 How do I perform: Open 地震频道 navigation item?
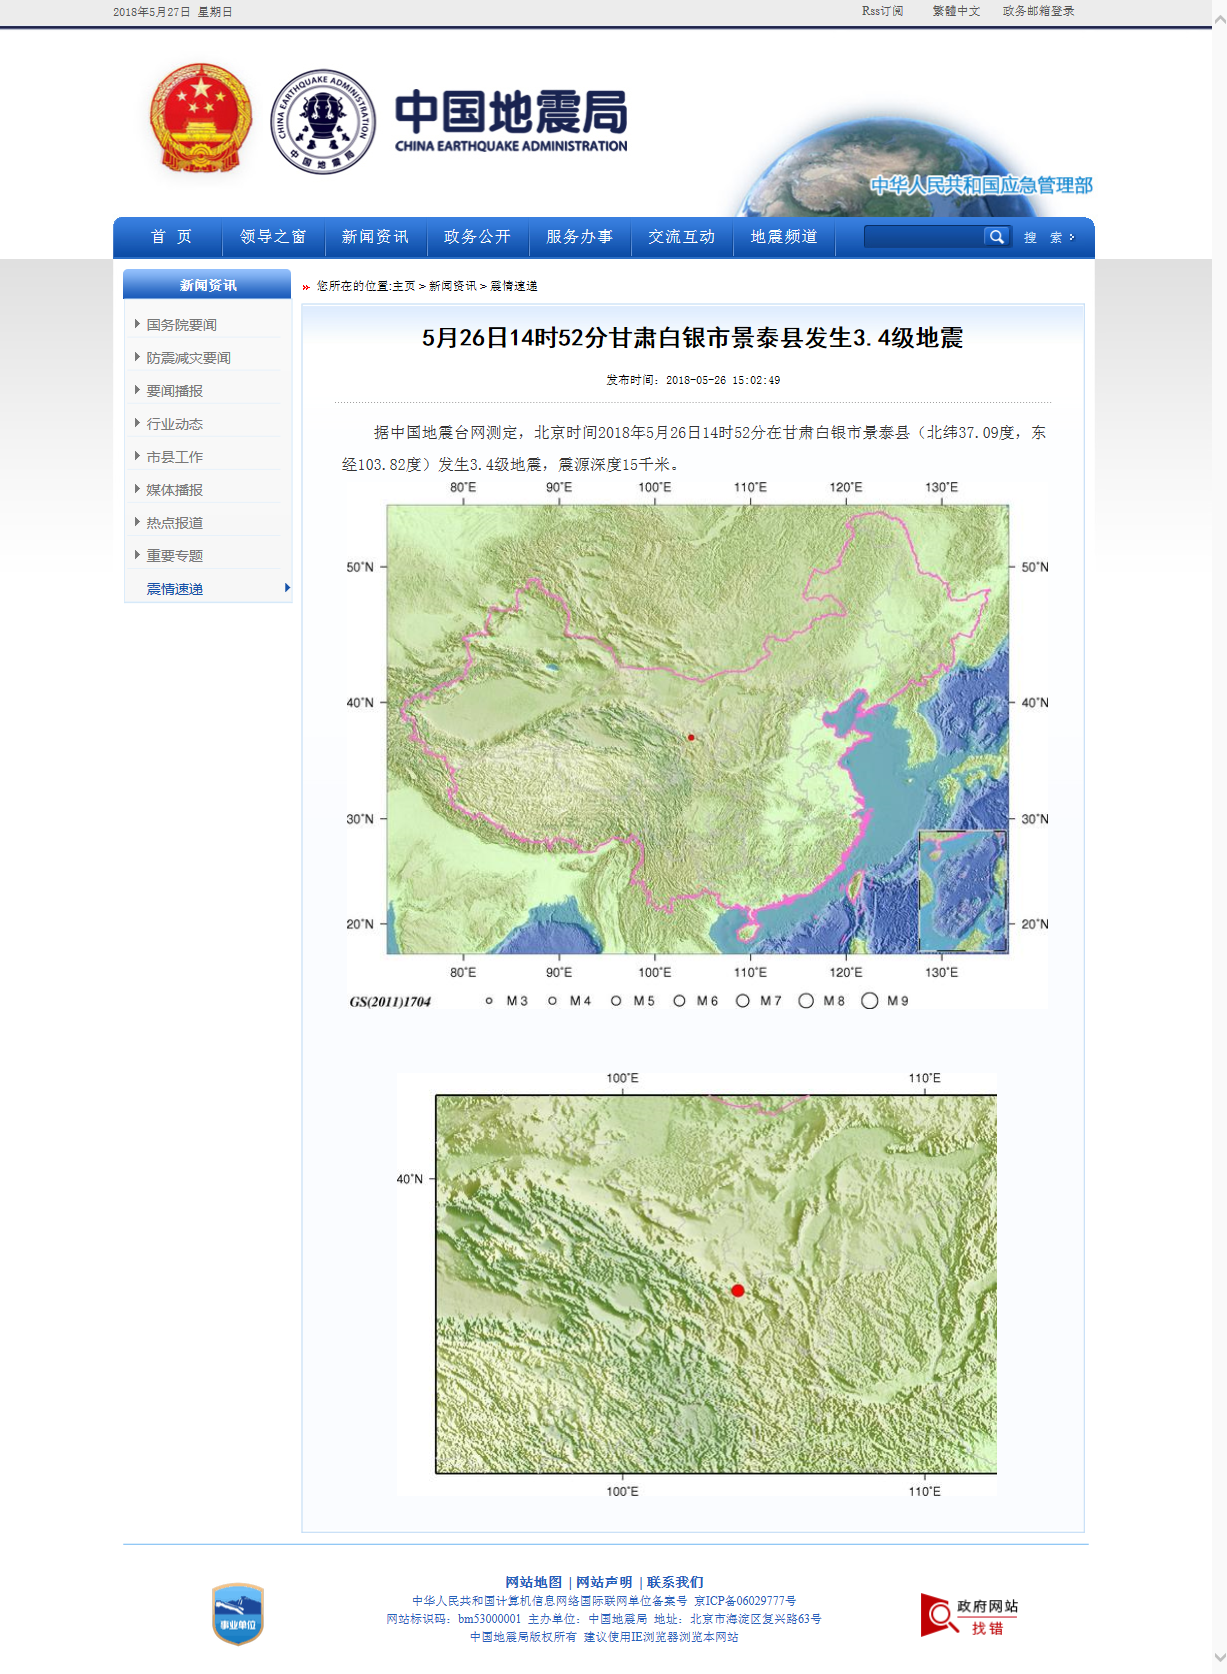(784, 237)
